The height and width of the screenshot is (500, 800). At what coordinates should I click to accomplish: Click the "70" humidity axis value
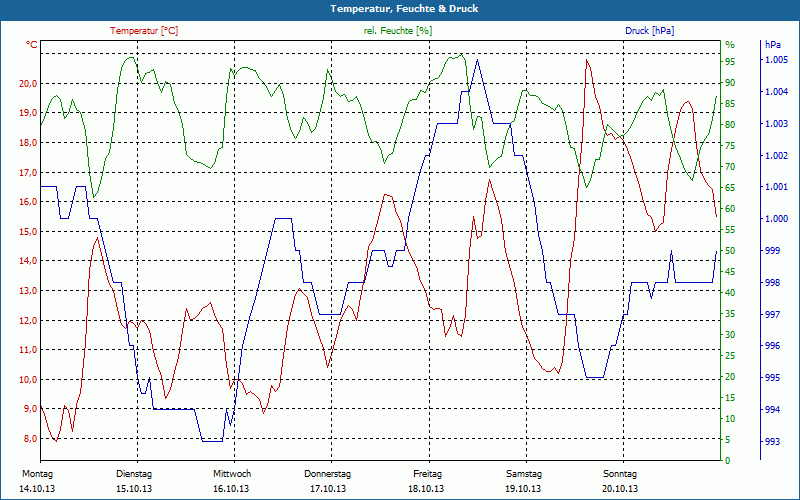tap(730, 166)
